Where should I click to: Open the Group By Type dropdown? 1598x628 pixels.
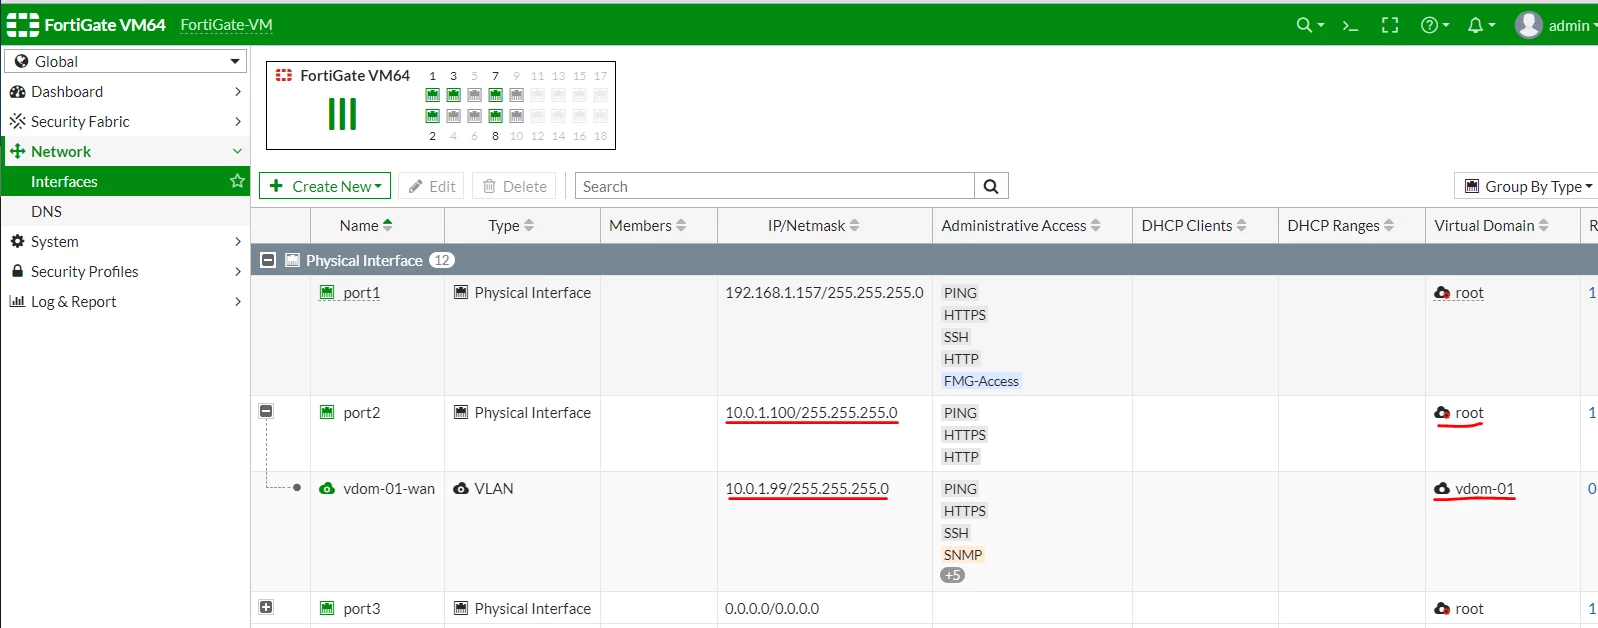(1527, 186)
